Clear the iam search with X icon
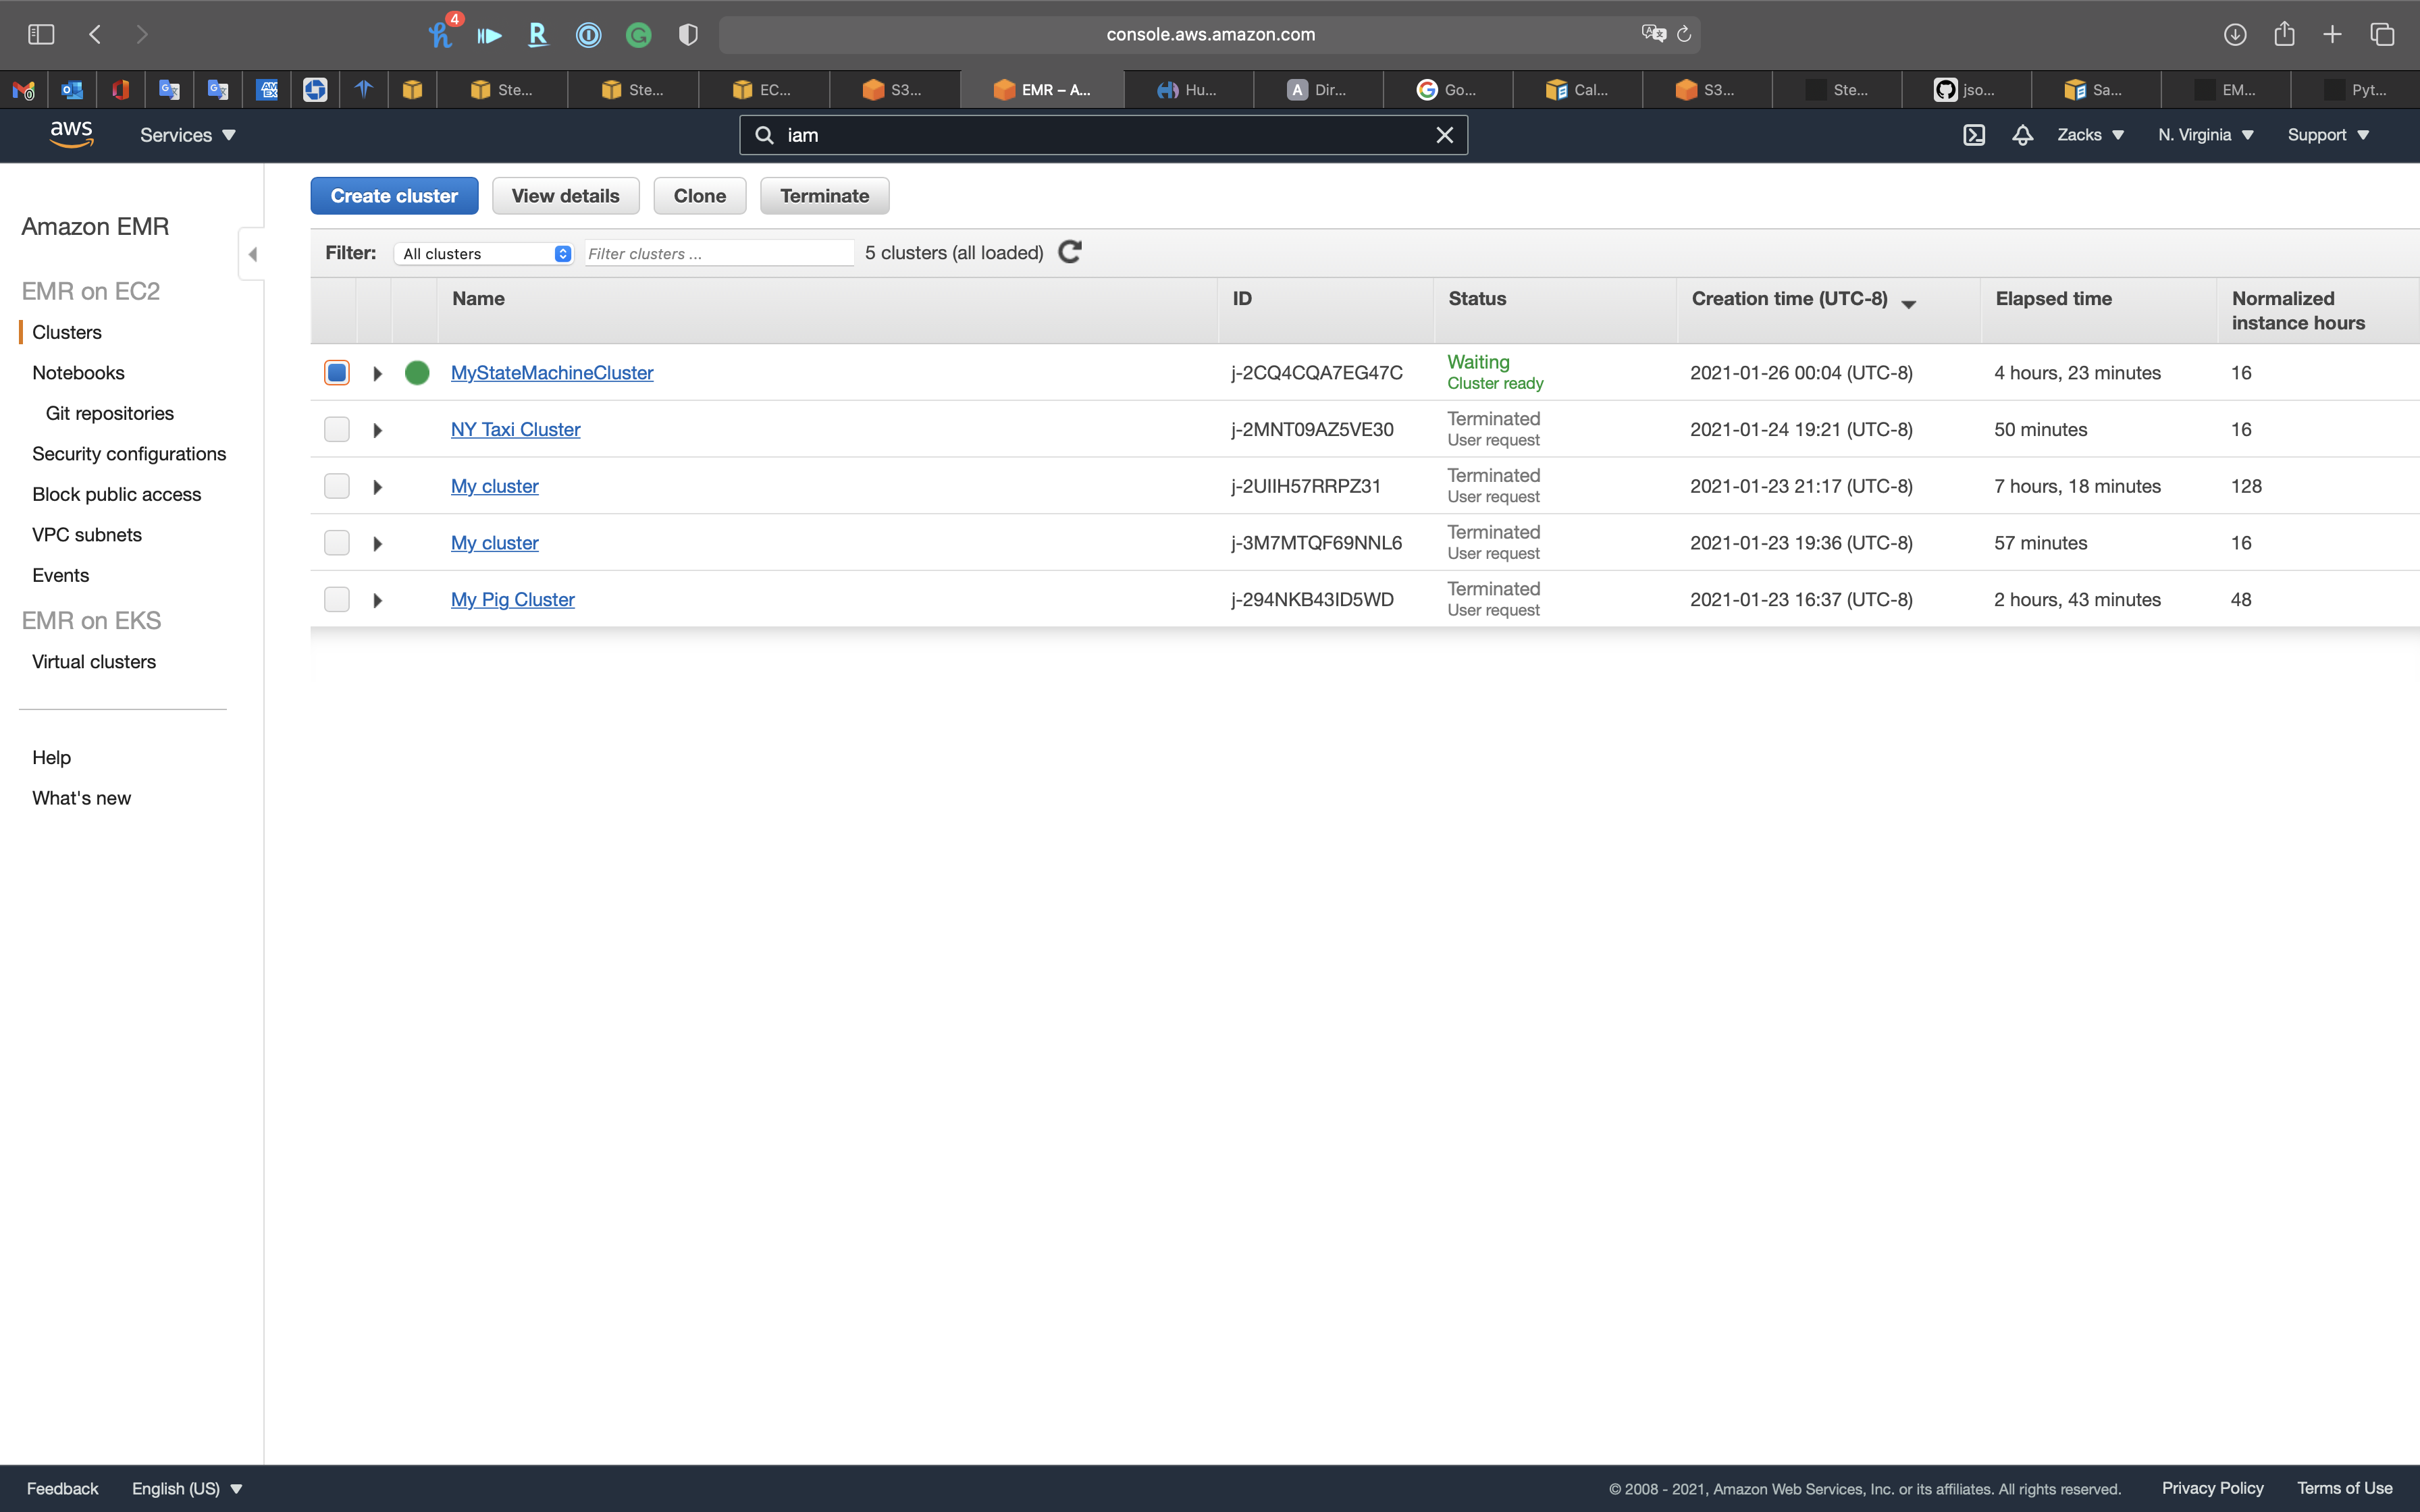 click(x=1444, y=135)
